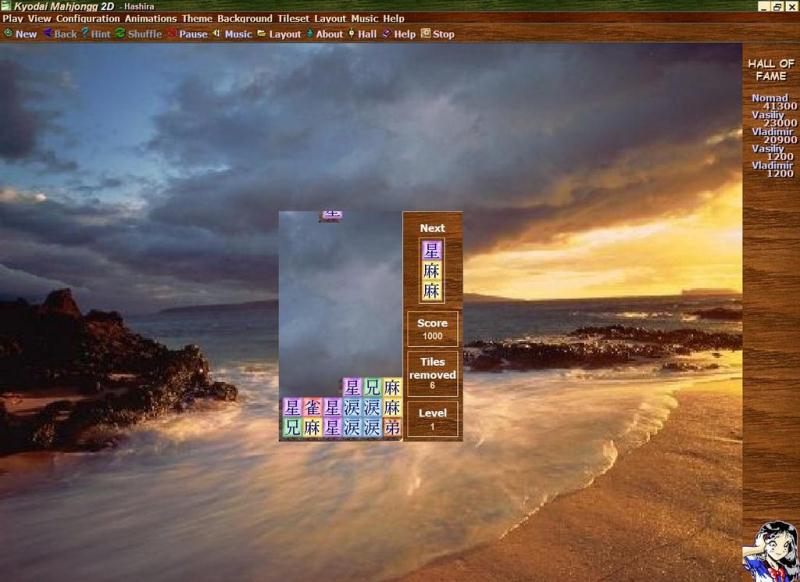Start a new game with New

20,34
